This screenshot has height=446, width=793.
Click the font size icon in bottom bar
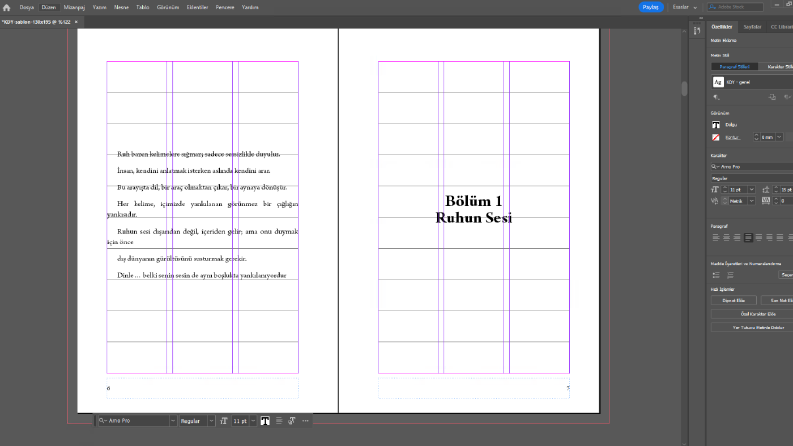[x=224, y=421]
